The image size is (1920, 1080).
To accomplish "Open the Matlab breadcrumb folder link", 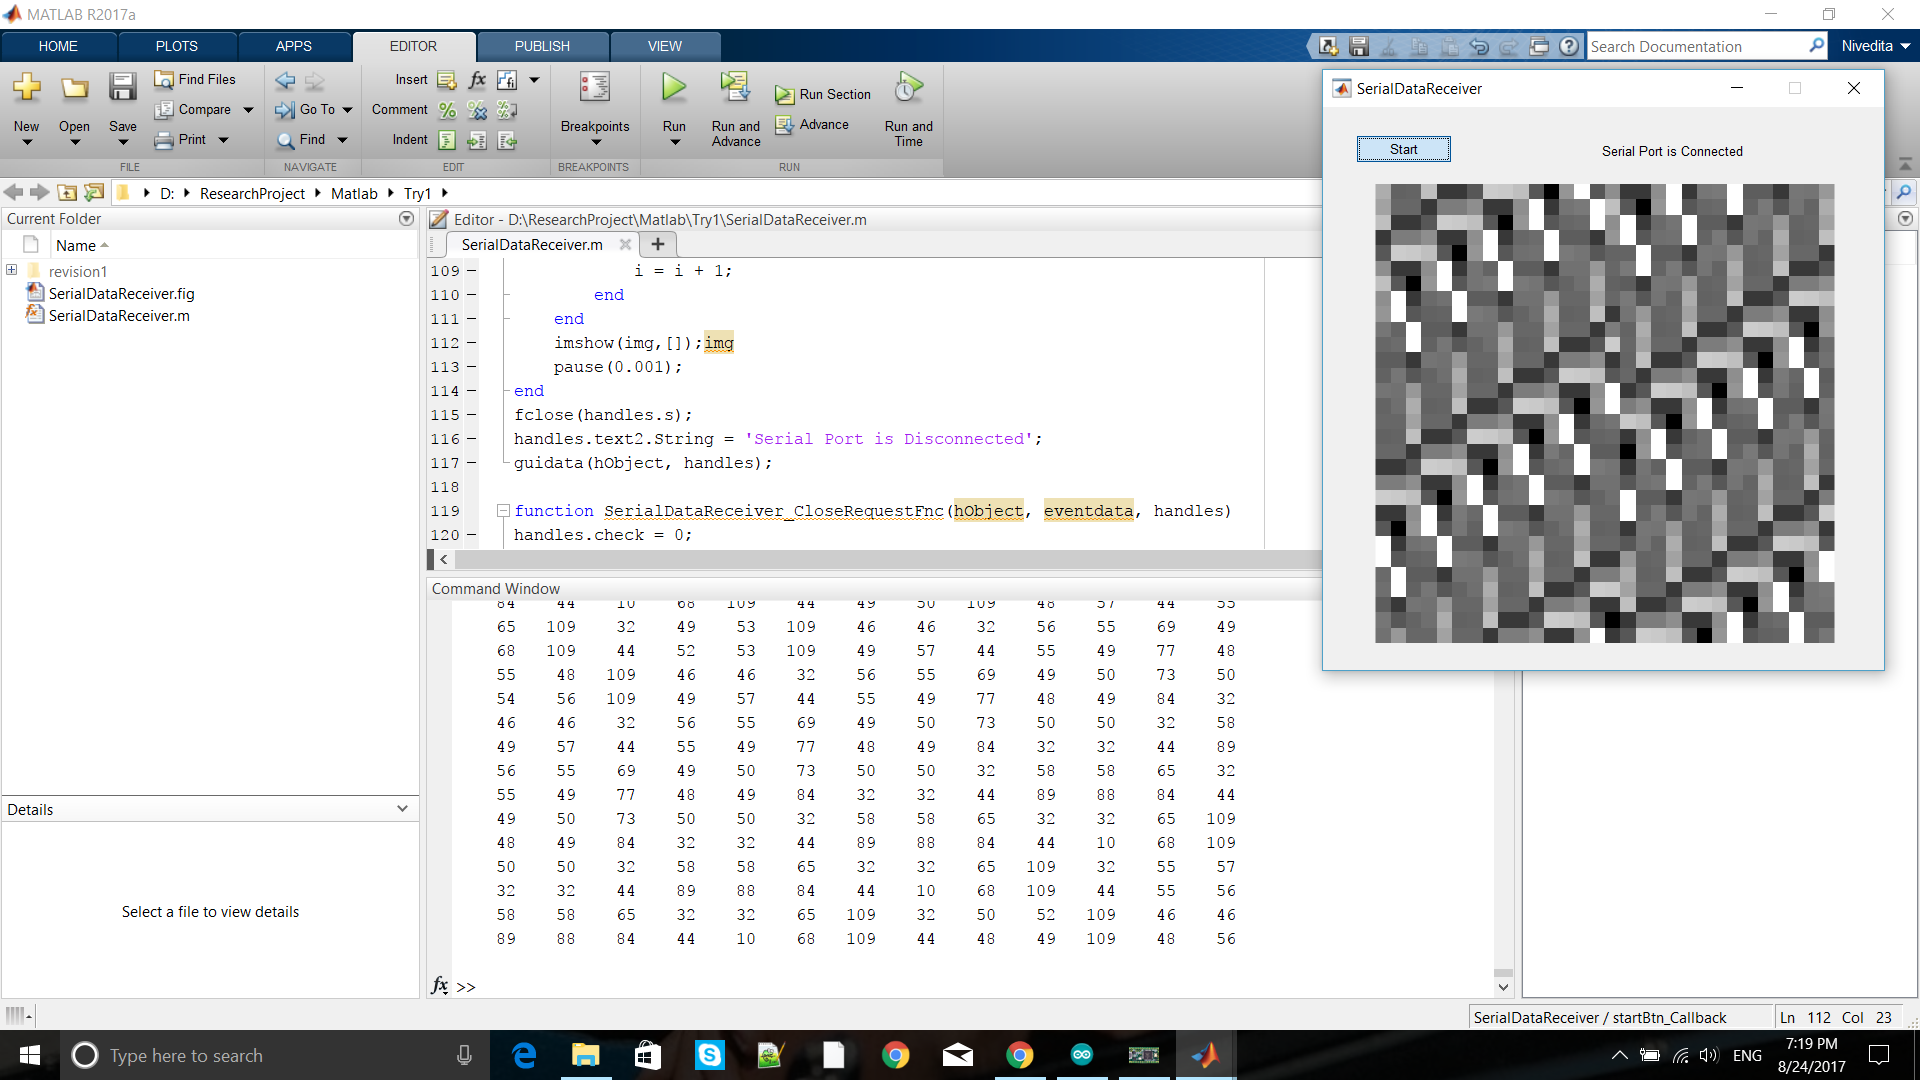I will pyautogui.click(x=353, y=193).
